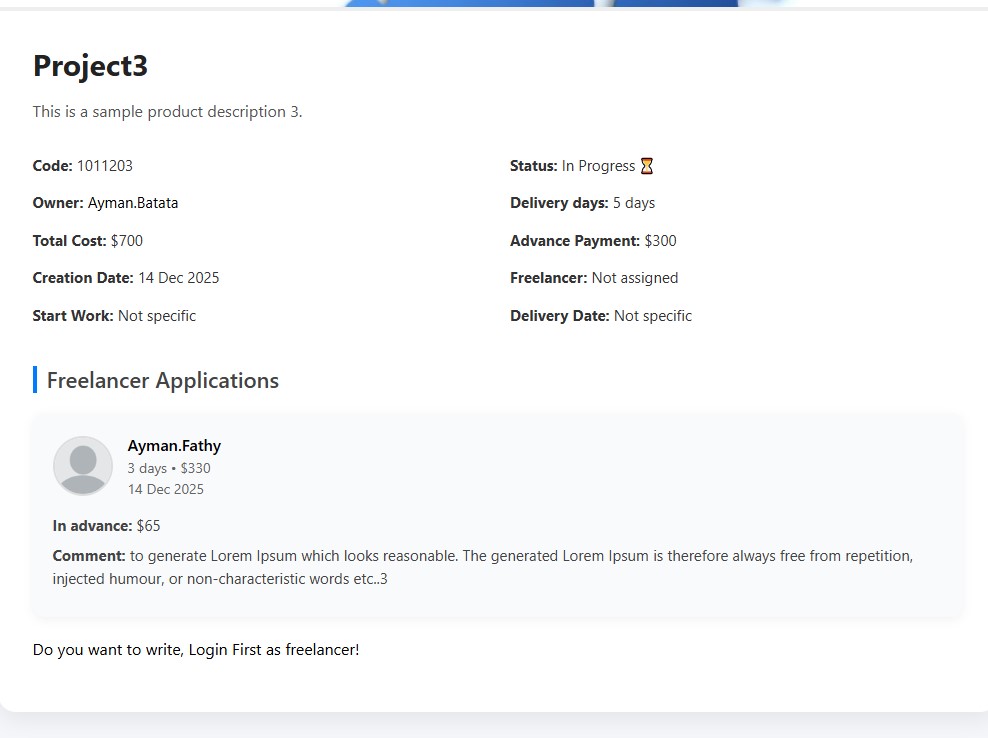The height and width of the screenshot is (738, 988).
Task: Click the Delivery Date Not specific field
Action: pos(653,316)
